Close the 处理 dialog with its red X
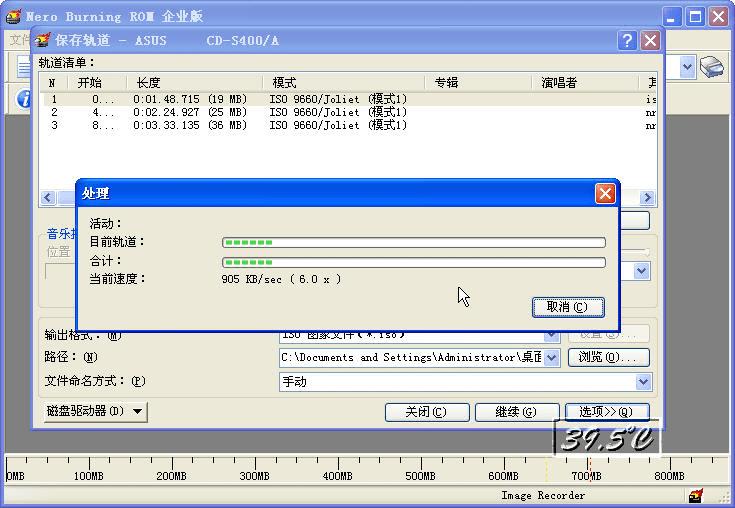This screenshot has height=508, width=735. click(x=605, y=194)
